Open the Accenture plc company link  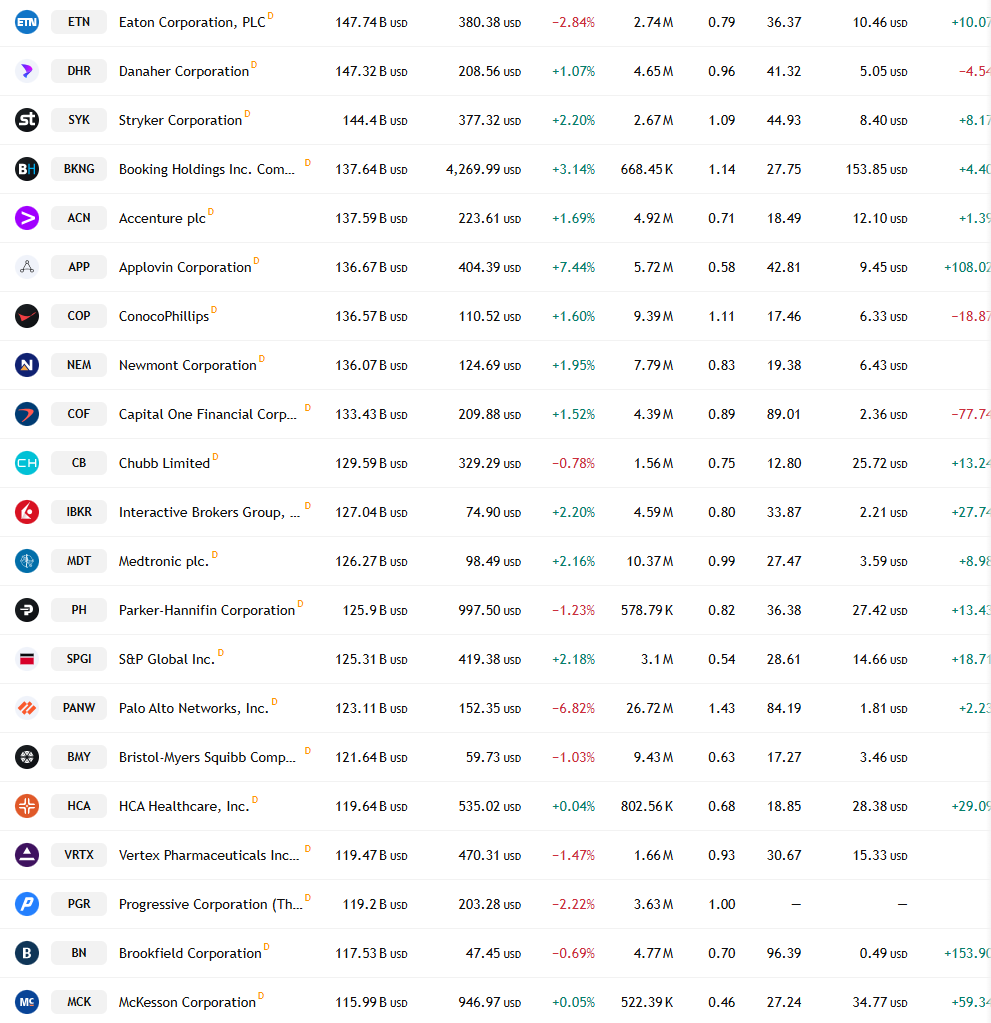(162, 219)
